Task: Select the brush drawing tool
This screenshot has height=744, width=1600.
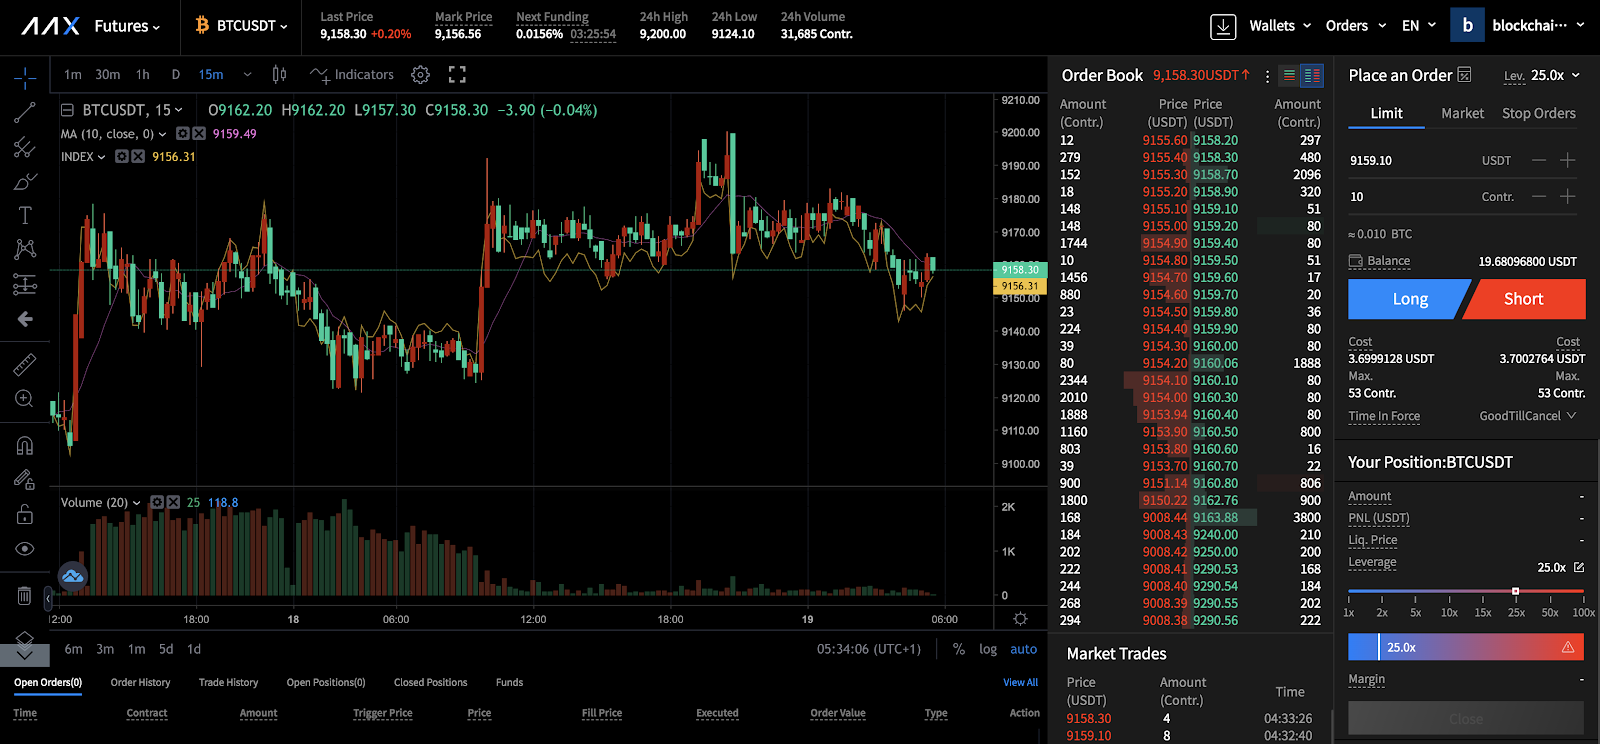Action: [25, 181]
